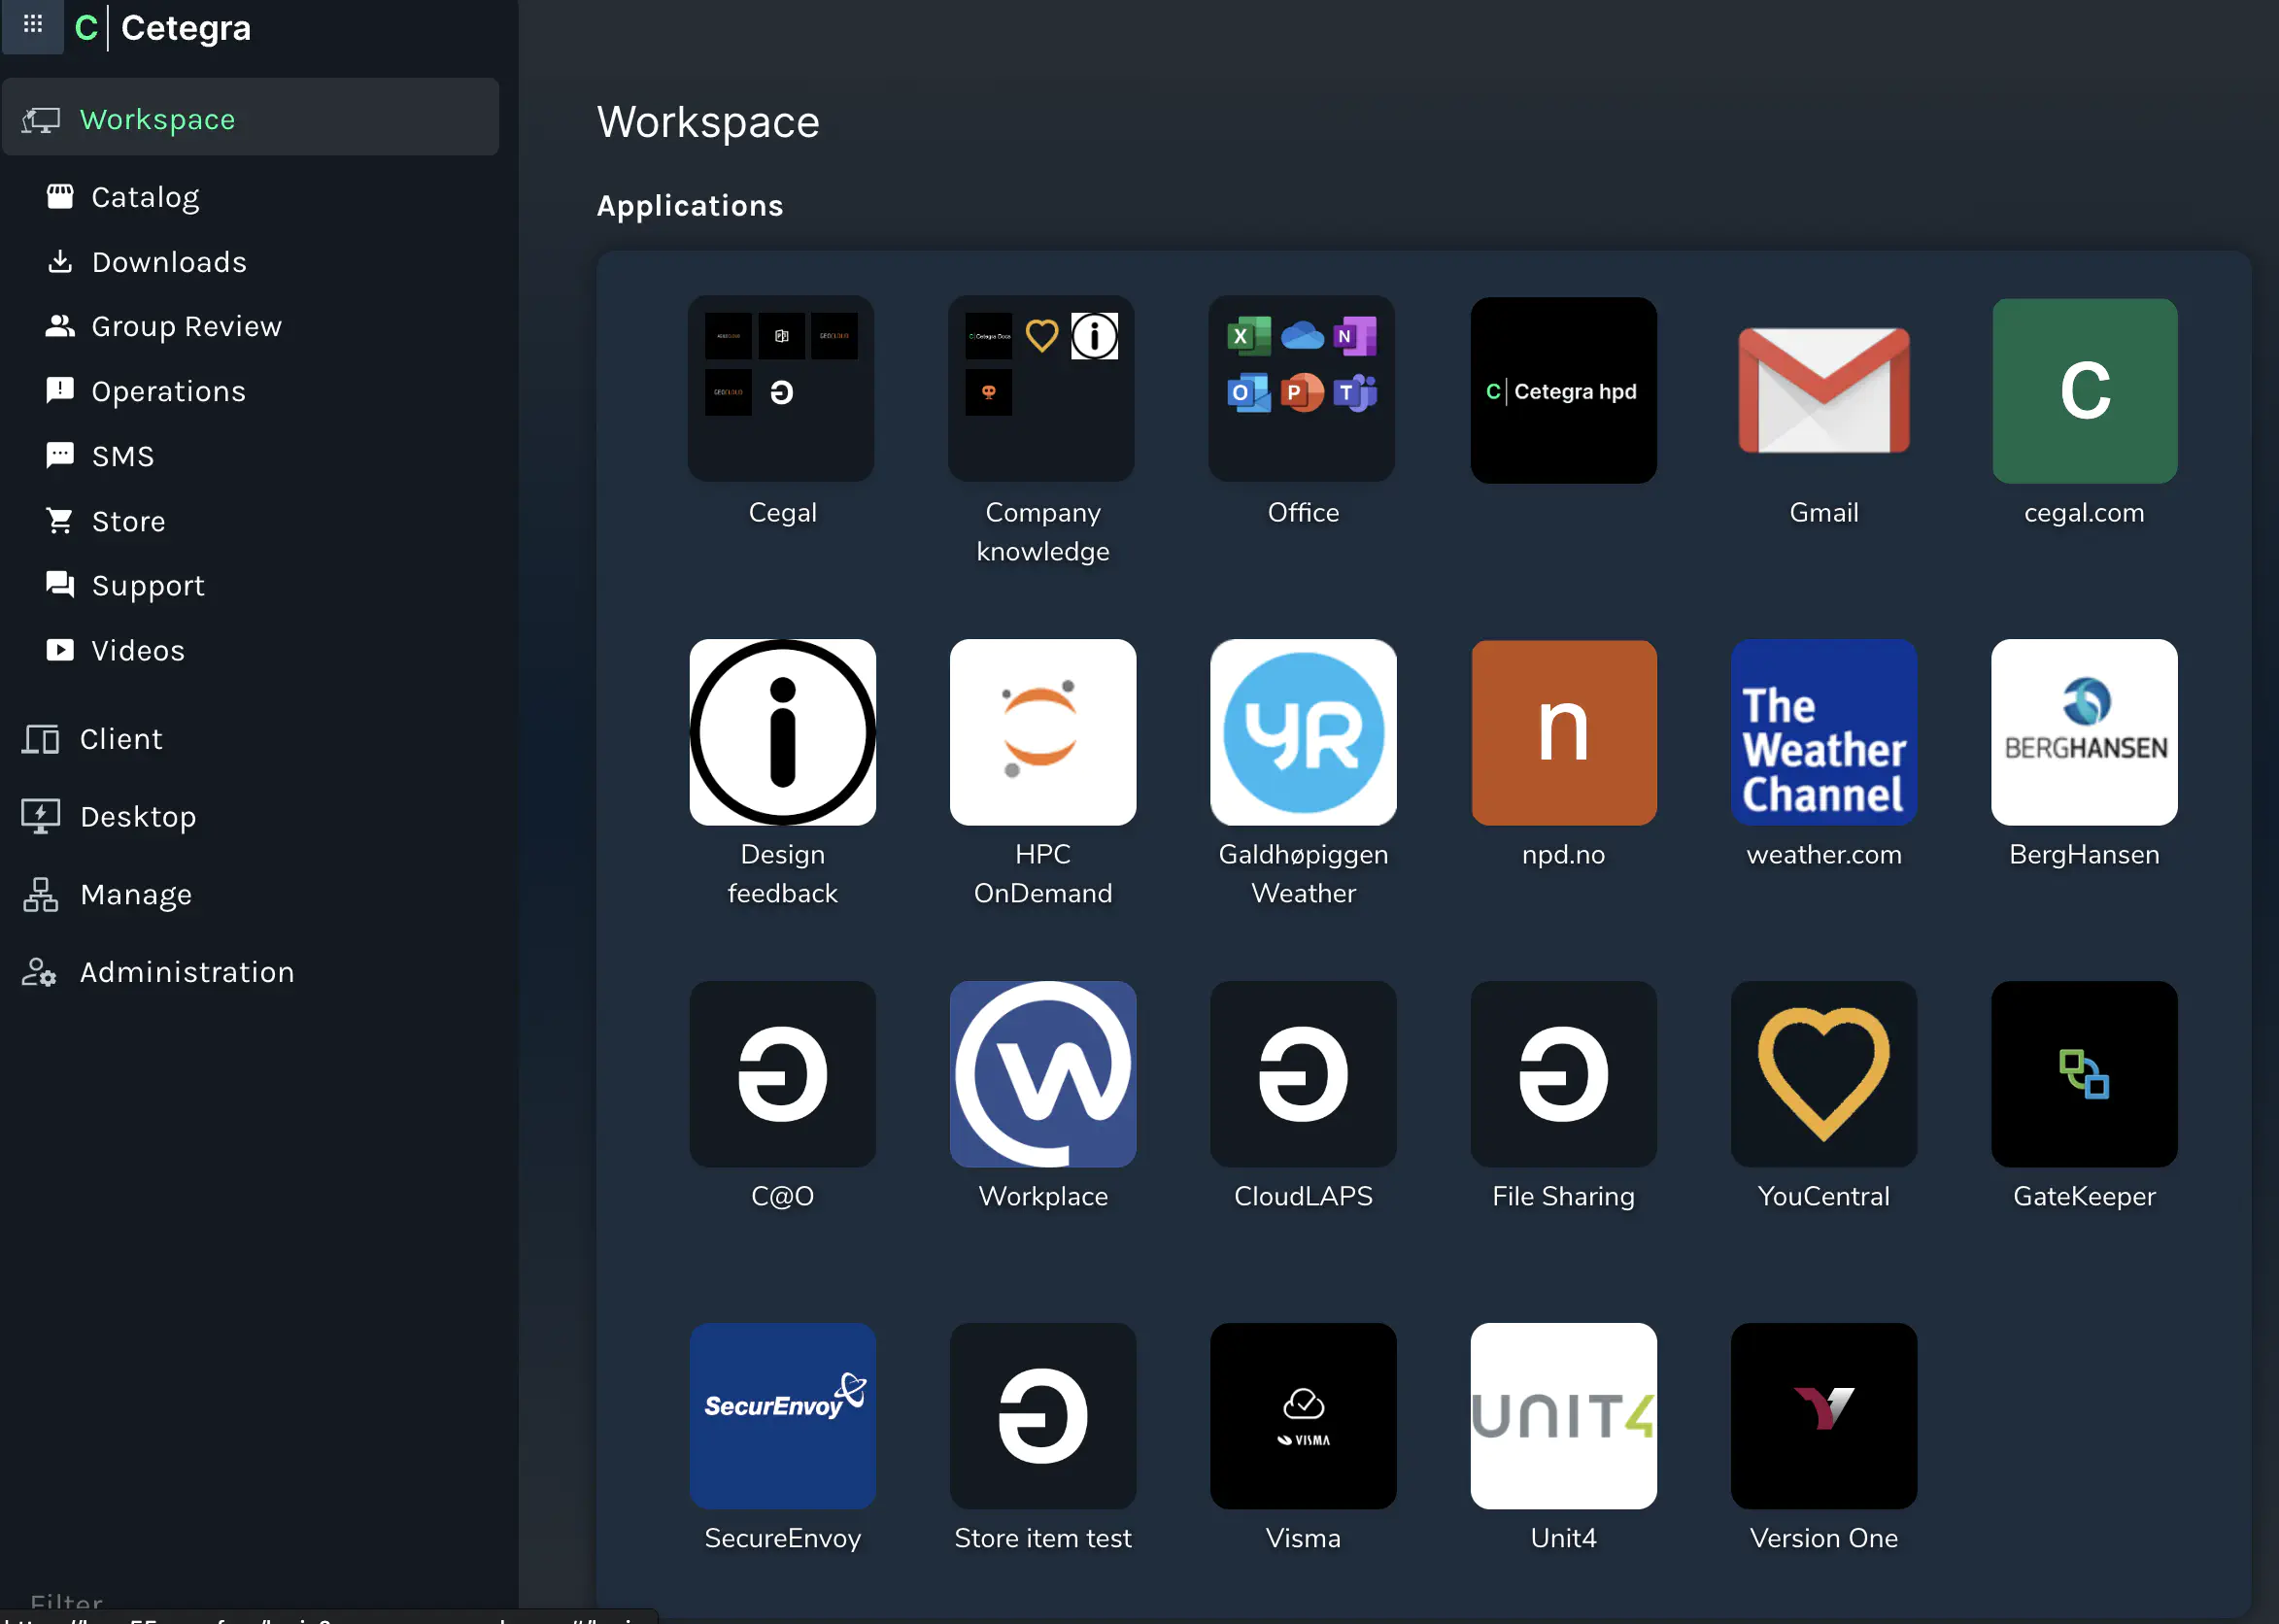
Task: Open the Store menu entry
Action: click(x=106, y=522)
